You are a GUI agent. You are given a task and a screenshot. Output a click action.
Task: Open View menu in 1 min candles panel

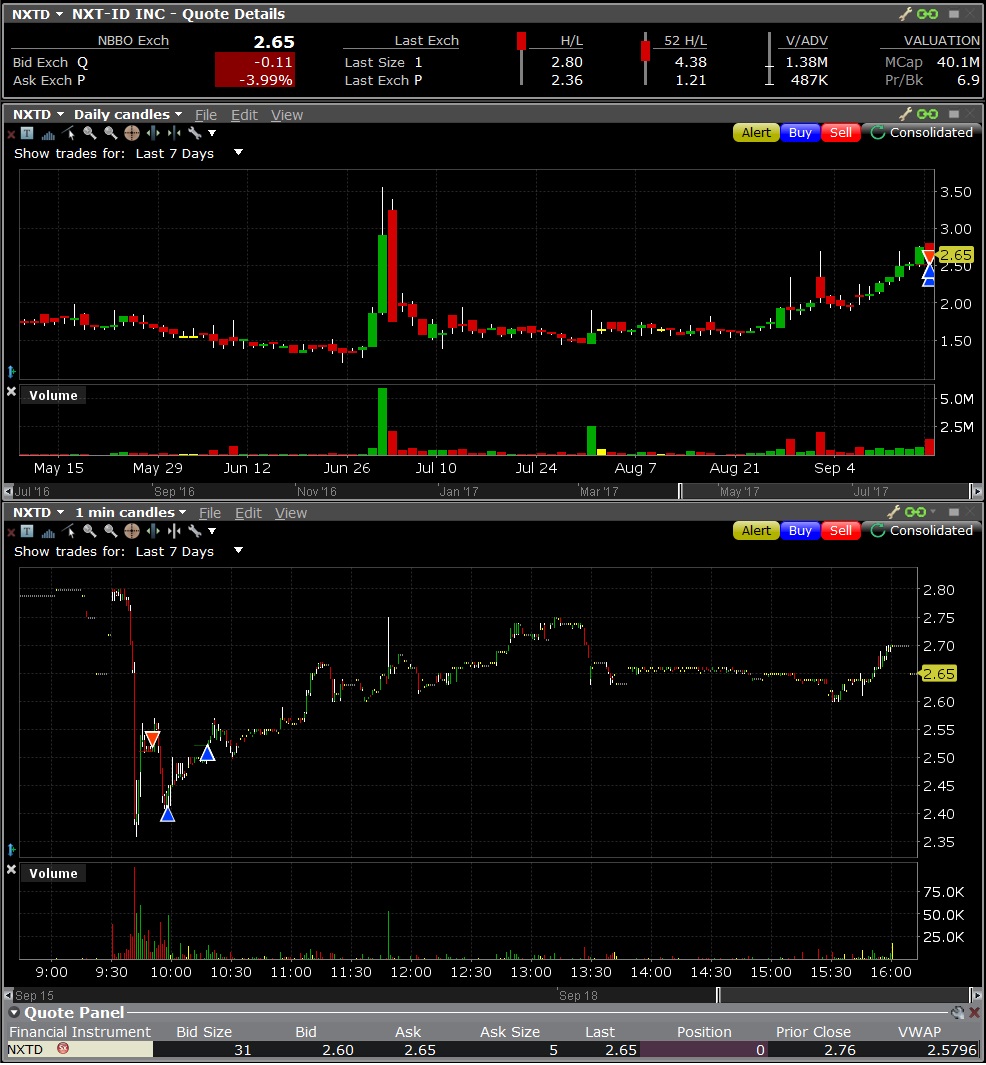coord(291,513)
